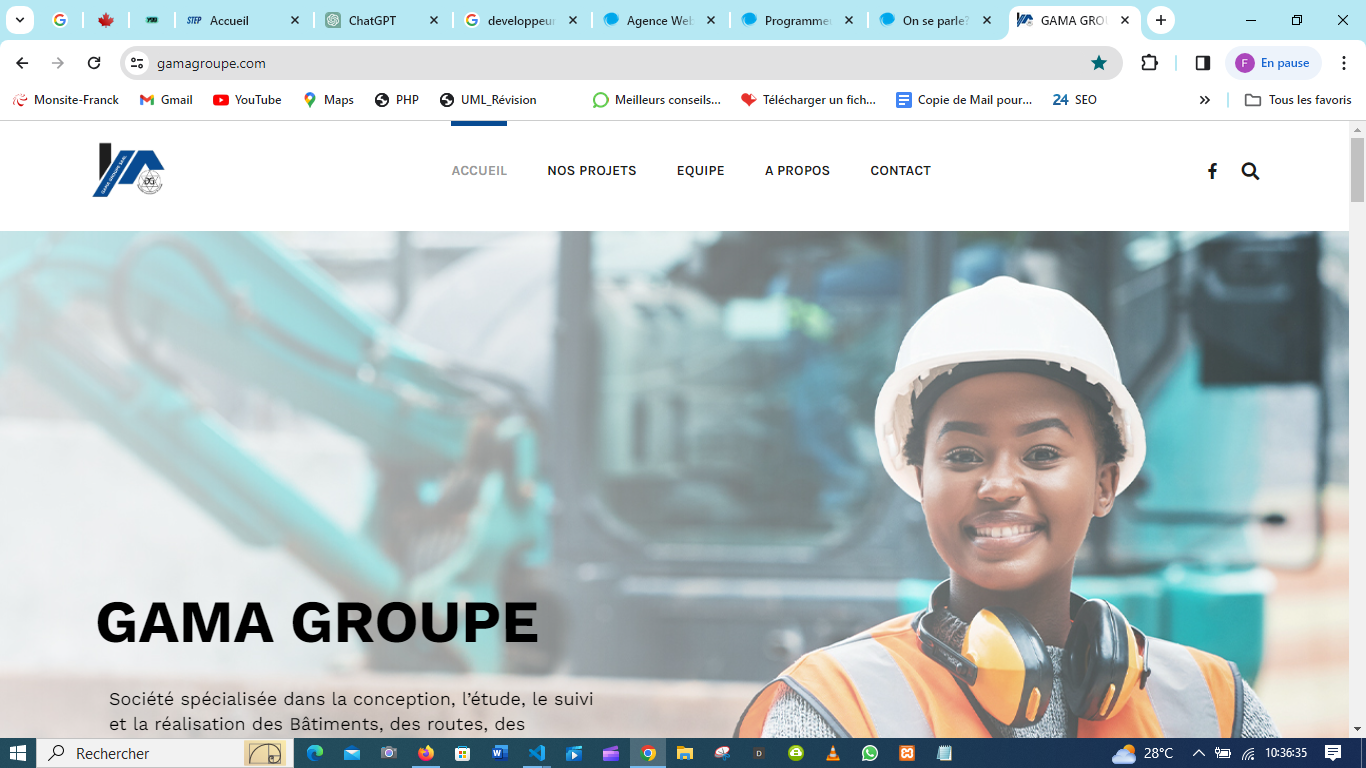Open the Facebook icon link in header

1212,171
